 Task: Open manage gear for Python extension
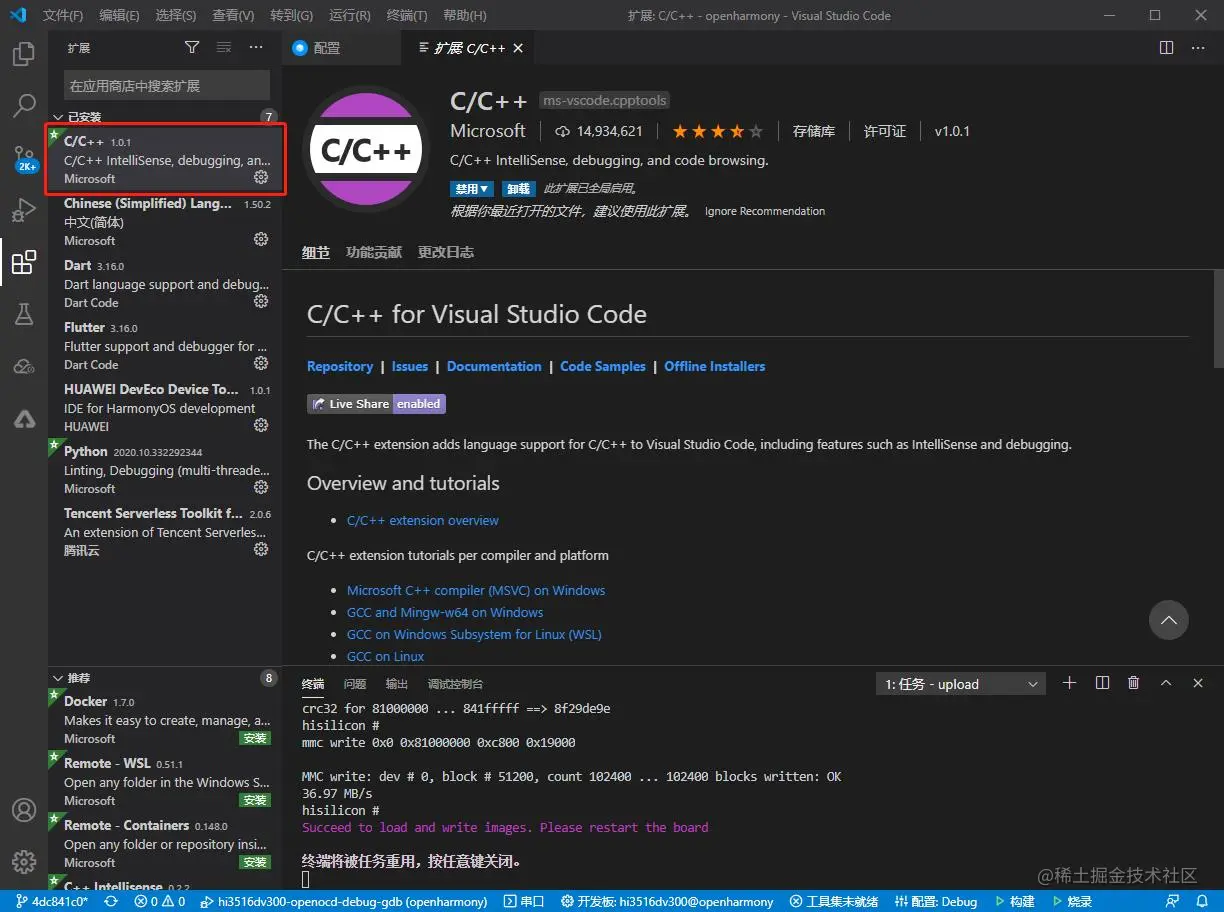pos(261,488)
